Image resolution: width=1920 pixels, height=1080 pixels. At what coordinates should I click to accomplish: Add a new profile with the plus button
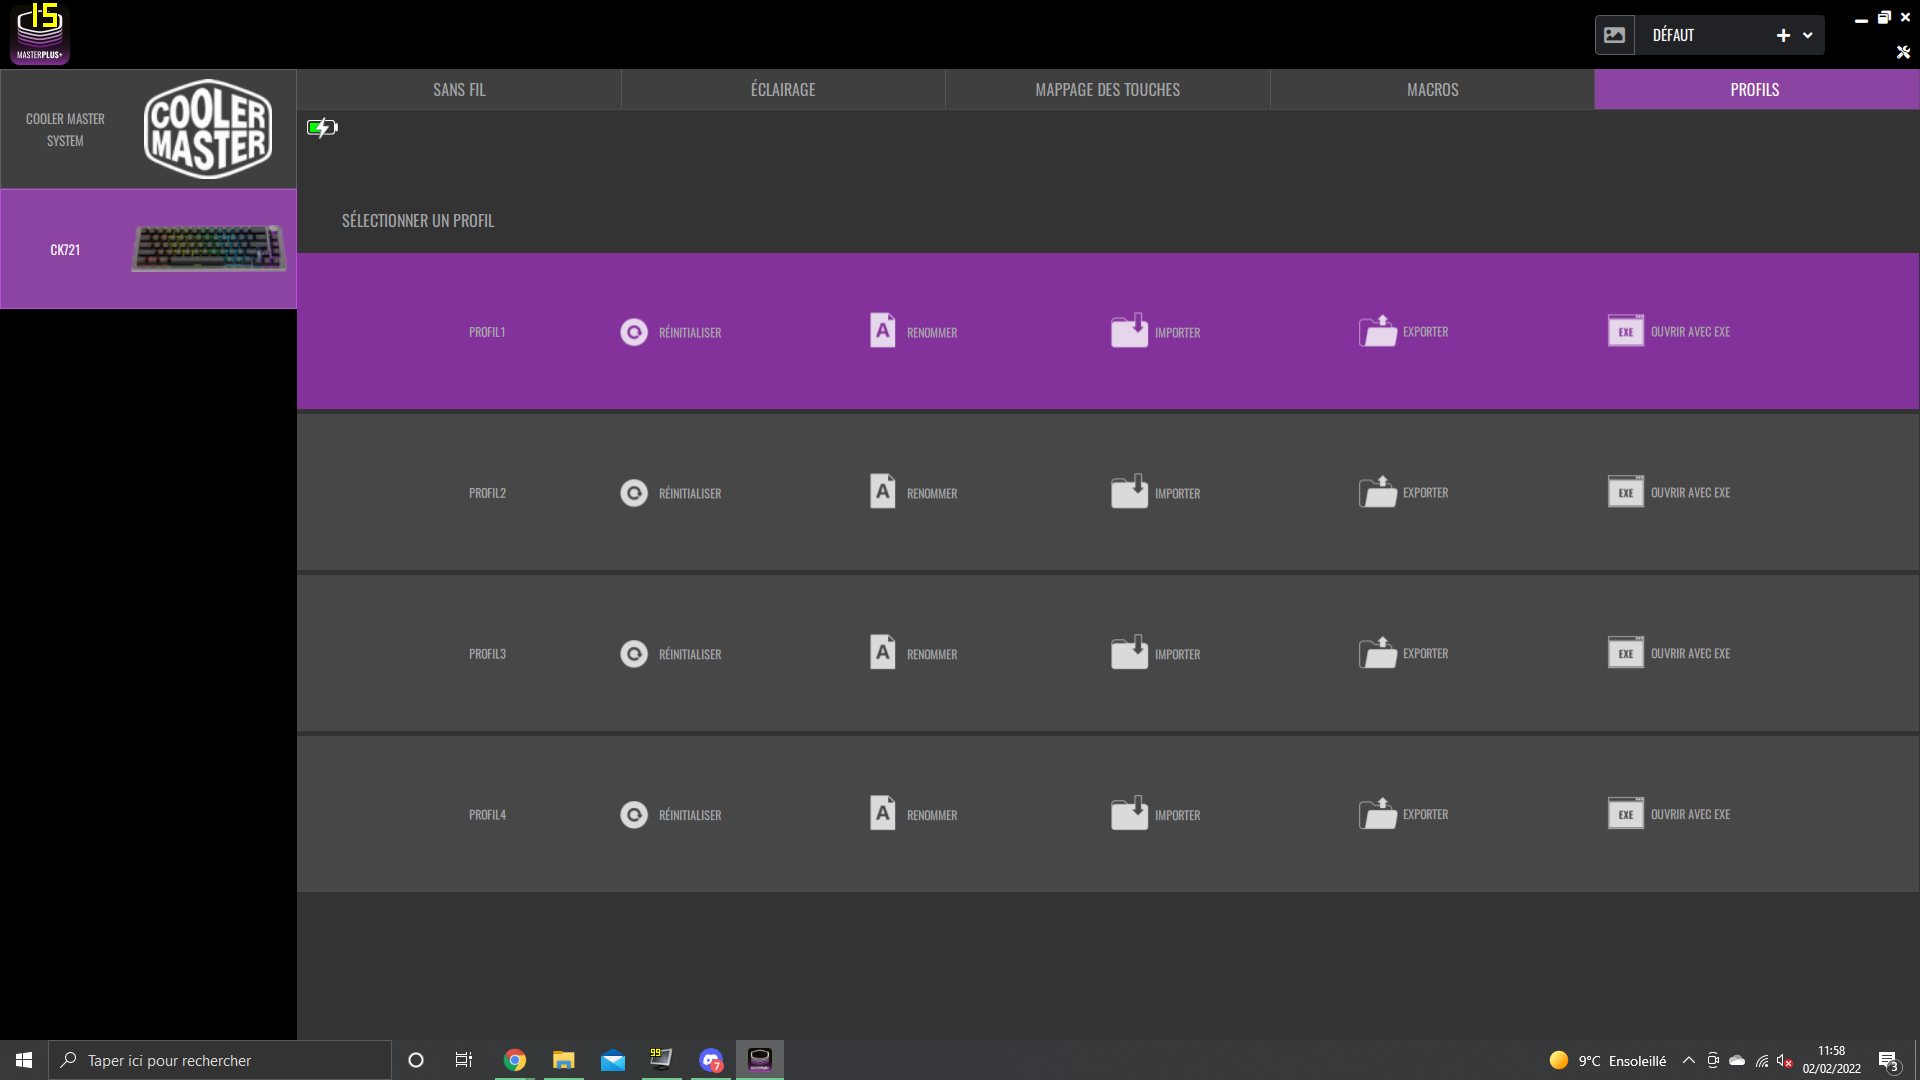coord(1783,35)
